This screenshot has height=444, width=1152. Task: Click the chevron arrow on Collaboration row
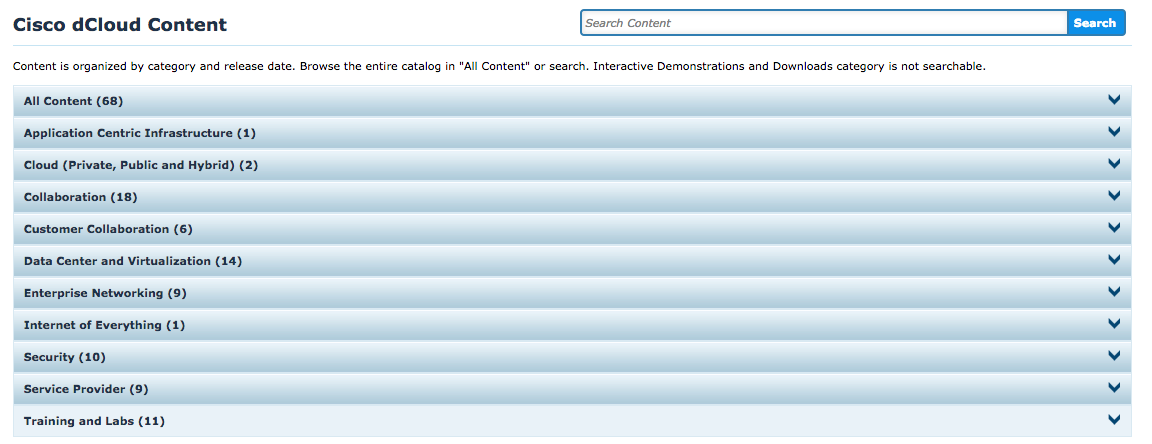pos(1113,196)
